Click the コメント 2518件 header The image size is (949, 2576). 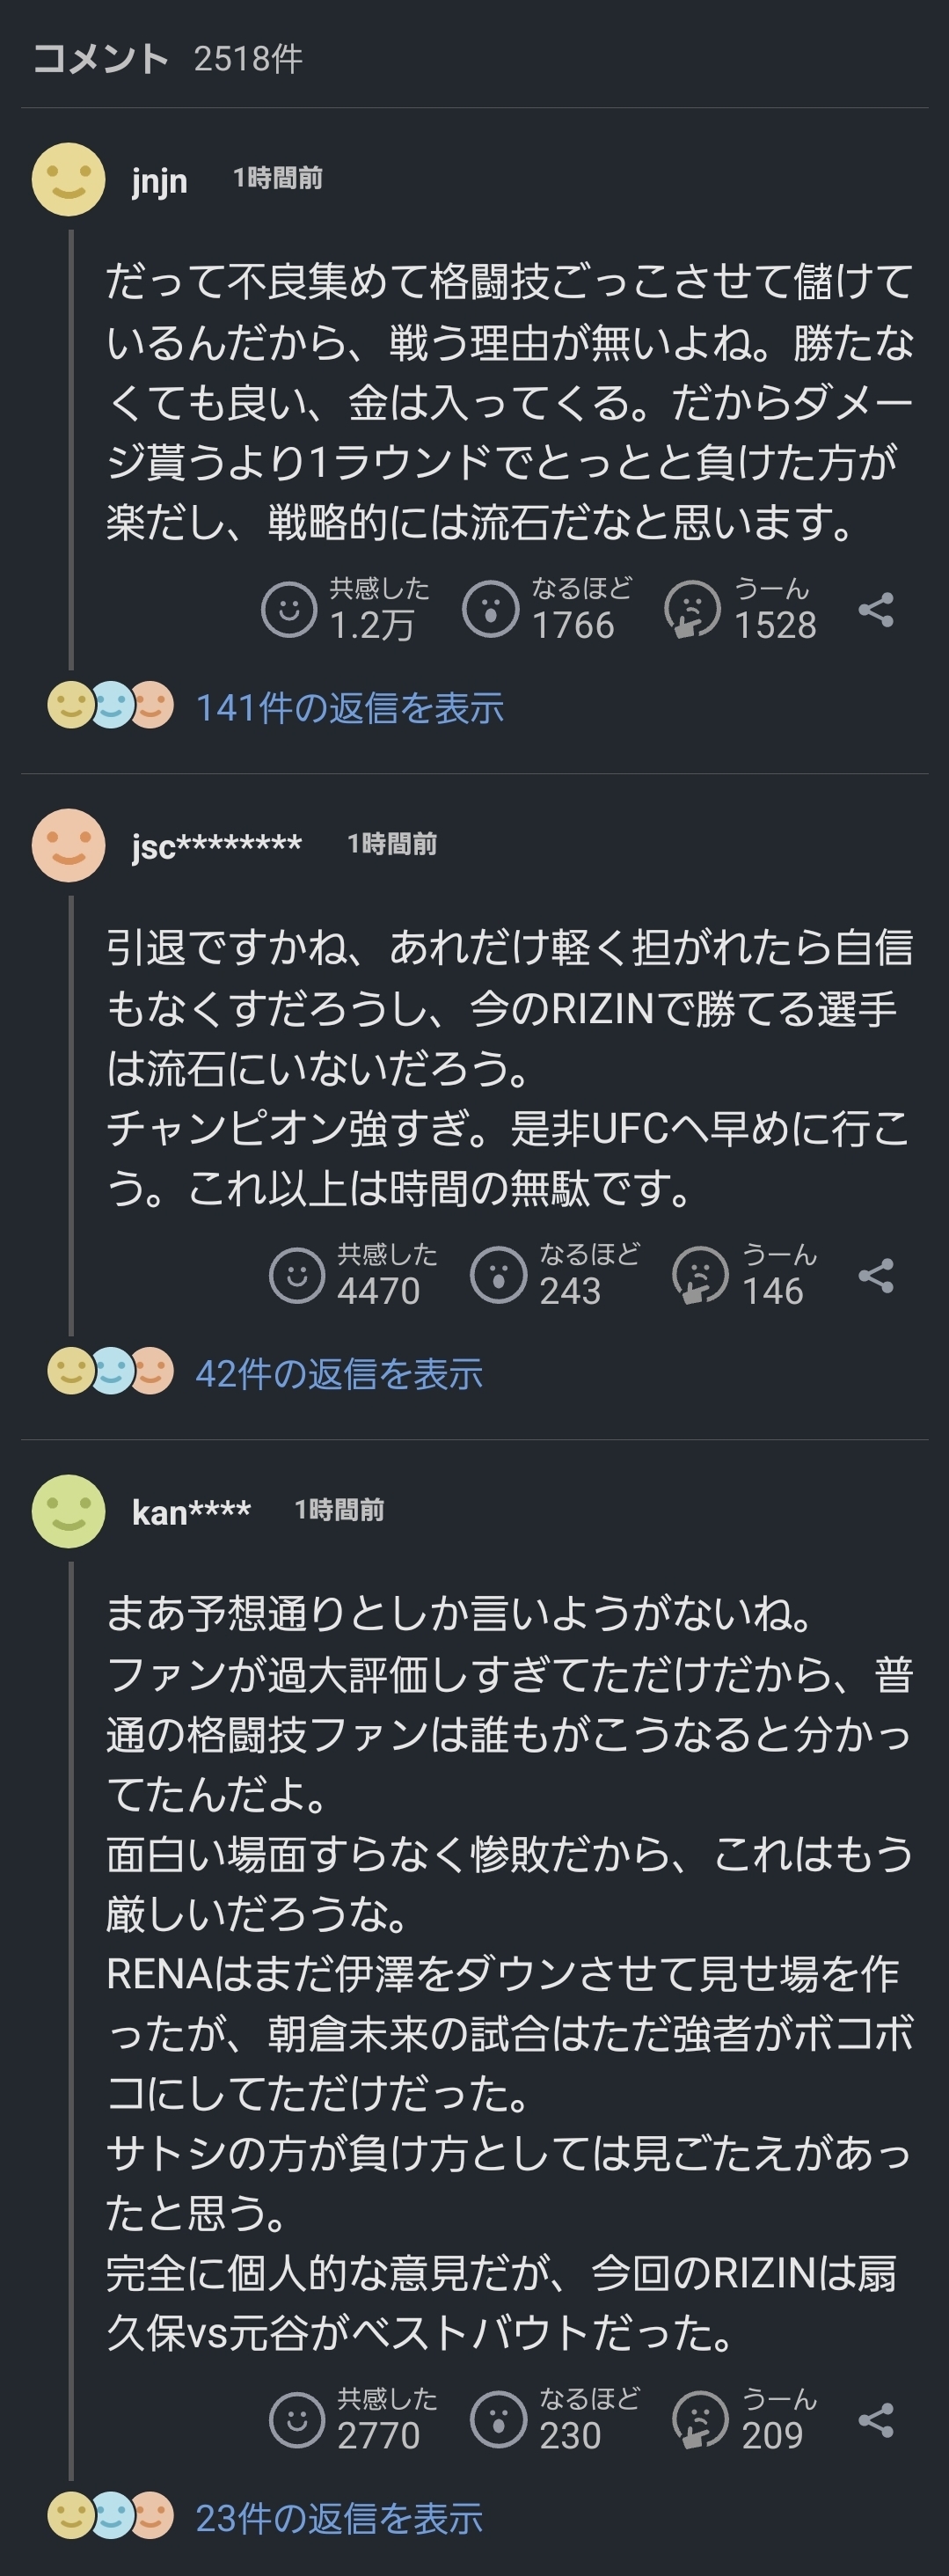[x=167, y=59]
